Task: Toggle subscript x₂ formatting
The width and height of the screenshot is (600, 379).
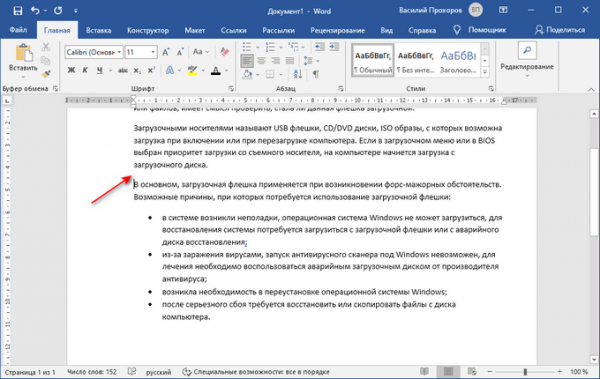Action: [137, 70]
